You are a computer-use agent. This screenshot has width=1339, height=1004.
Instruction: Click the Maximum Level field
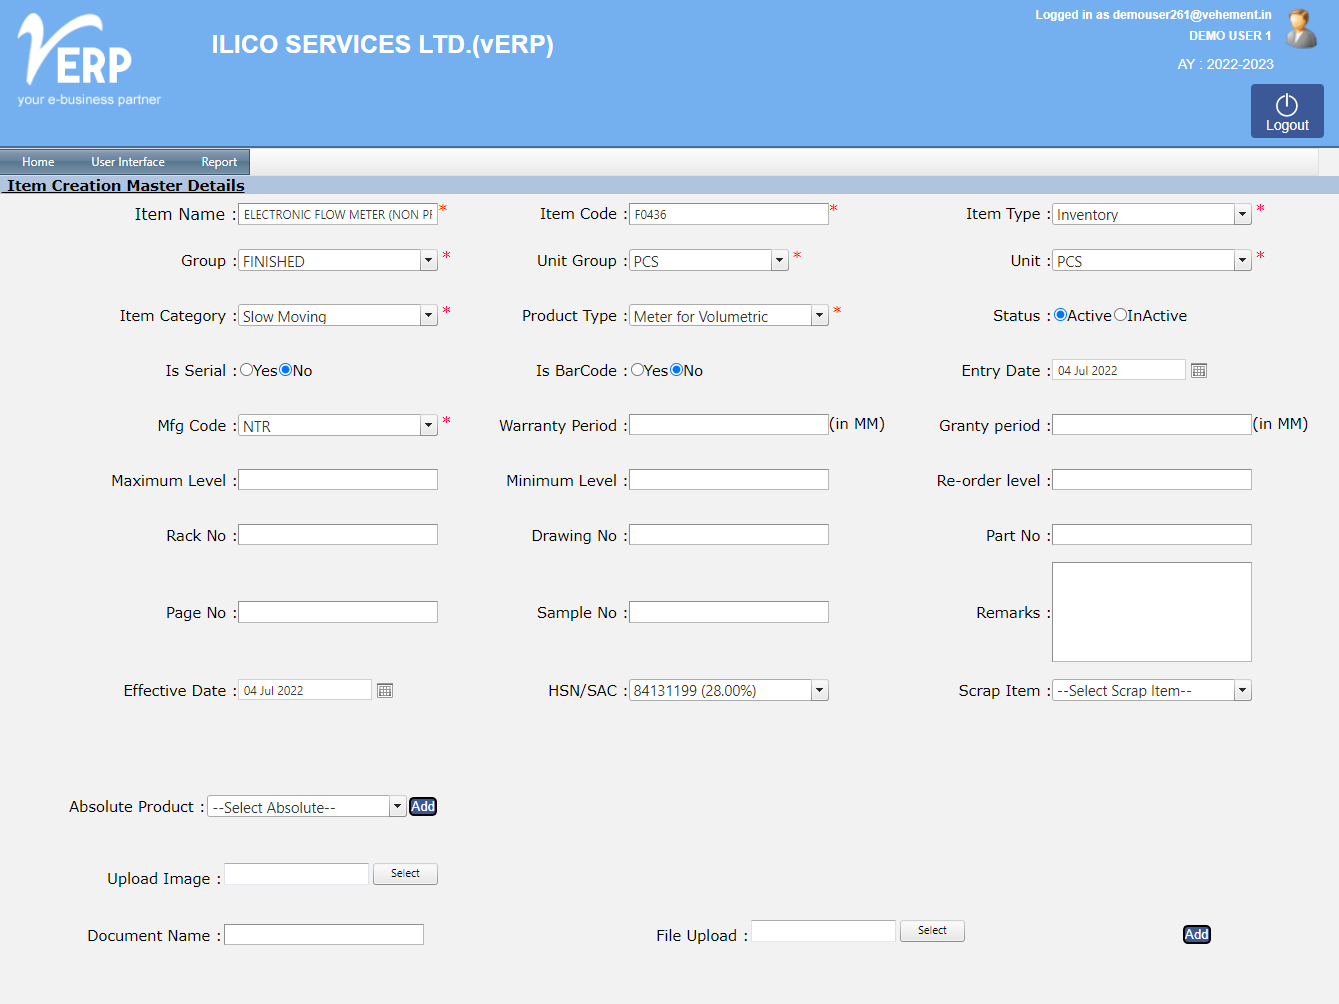coord(338,480)
